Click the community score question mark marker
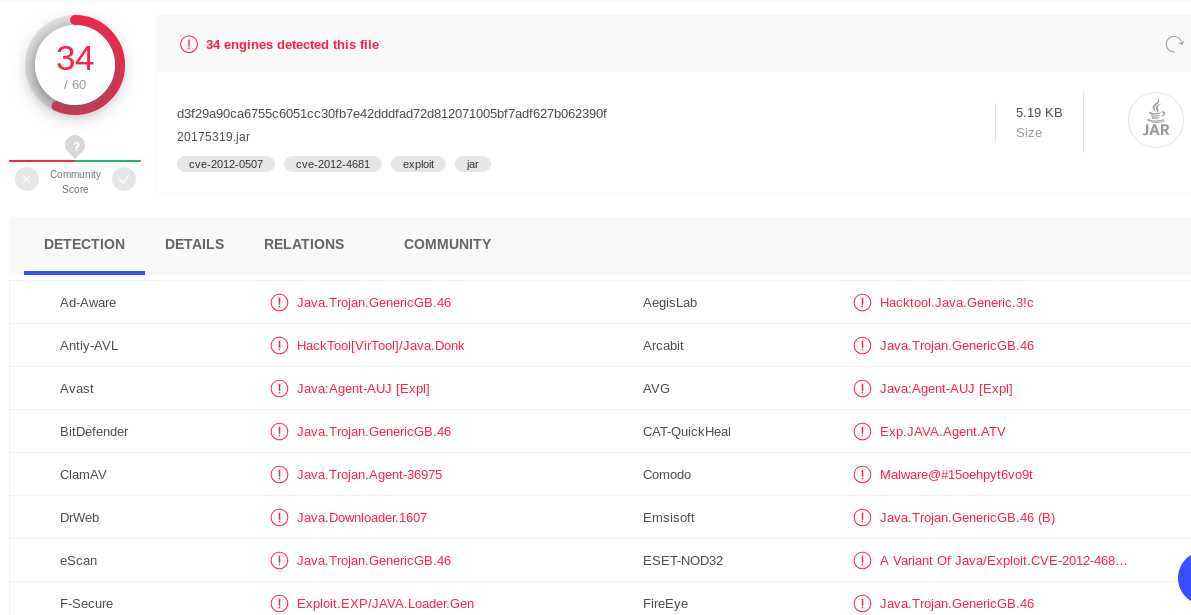This screenshot has width=1191, height=615. (74, 146)
